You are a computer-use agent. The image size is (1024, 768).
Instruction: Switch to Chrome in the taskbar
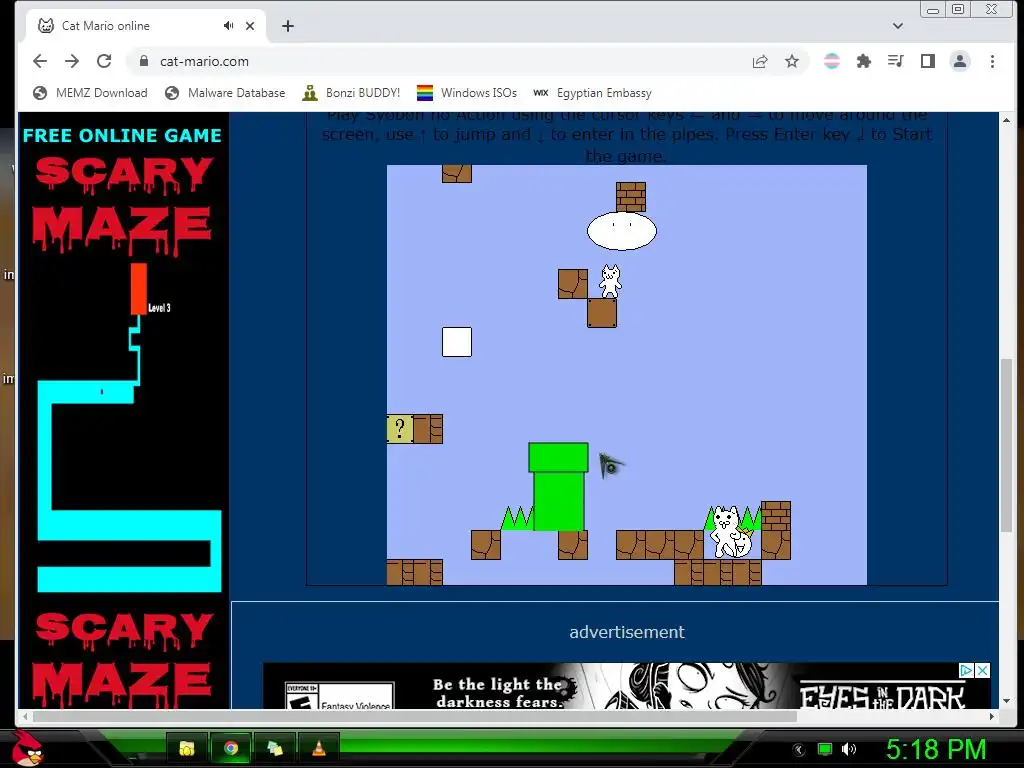(231, 748)
